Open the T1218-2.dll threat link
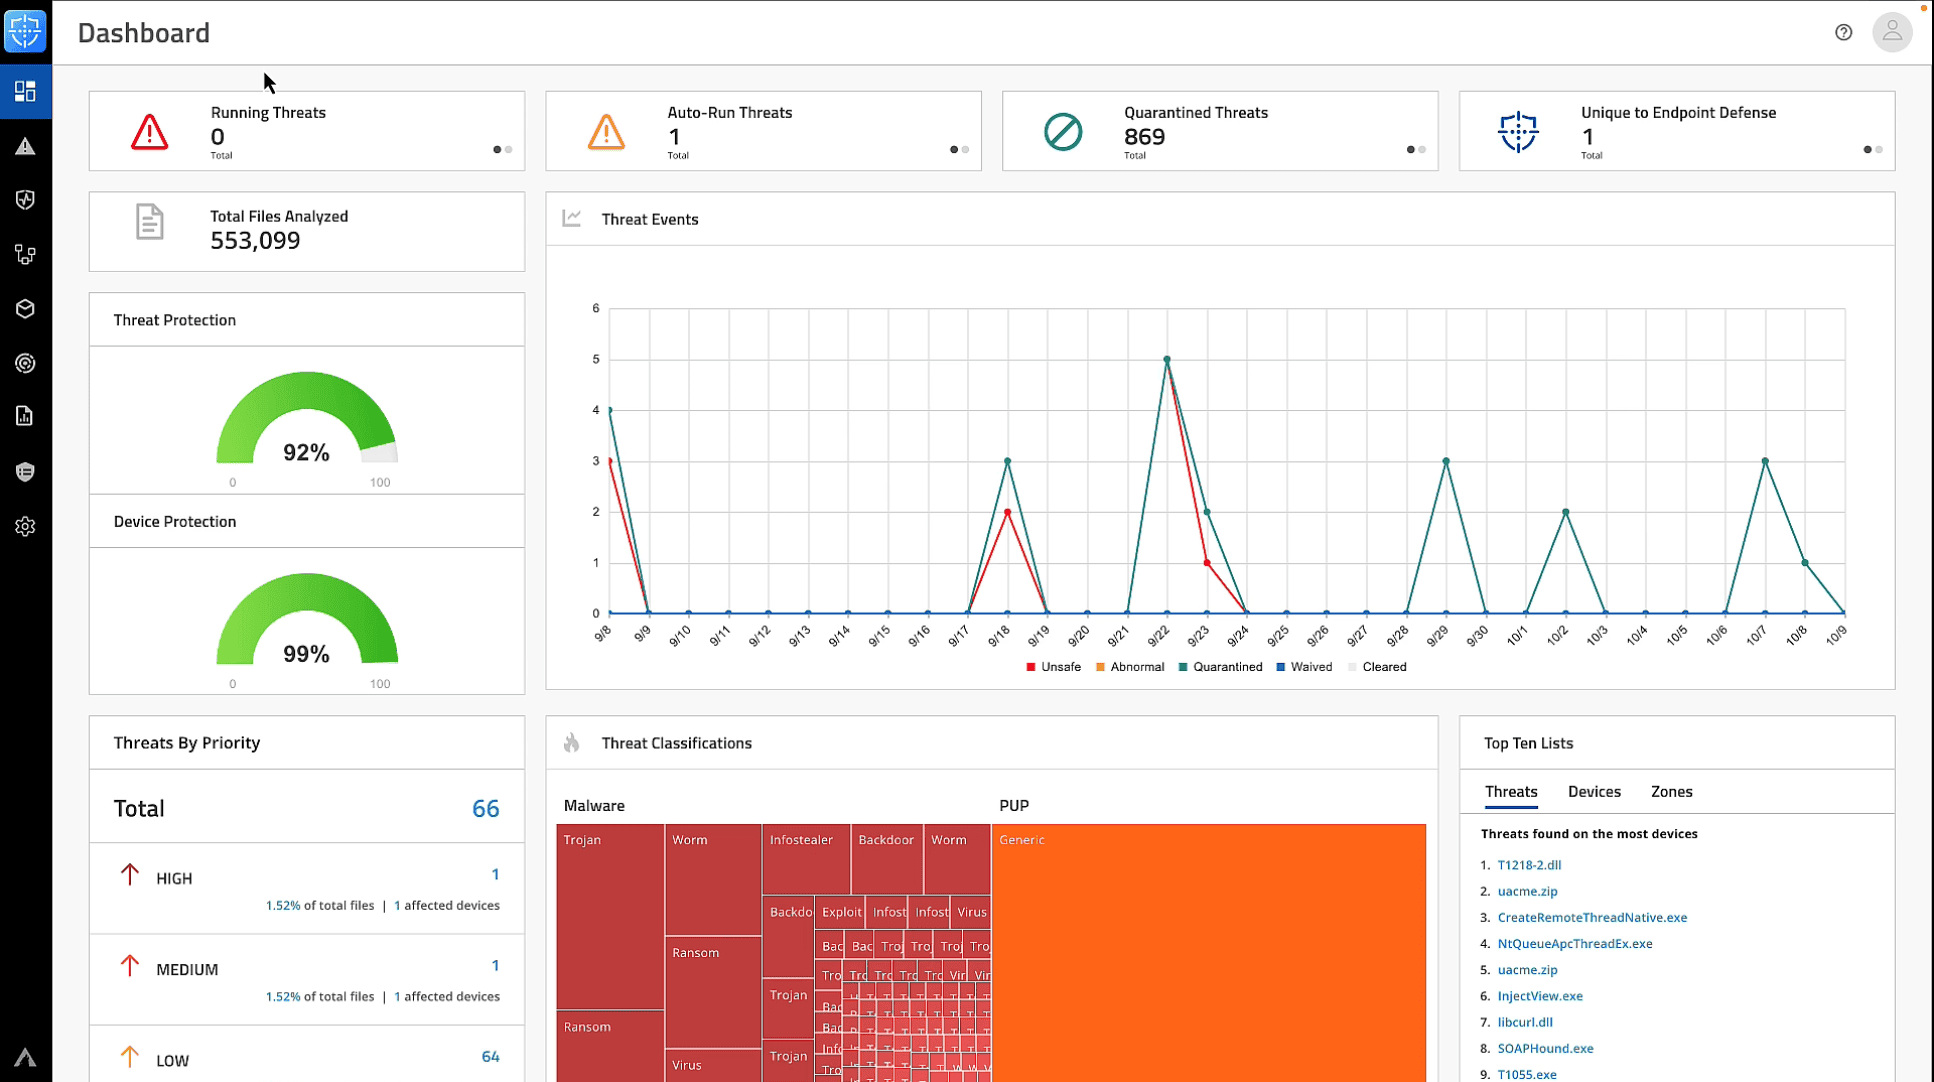Screen dimensions: 1934x1082 (x=1528, y=865)
